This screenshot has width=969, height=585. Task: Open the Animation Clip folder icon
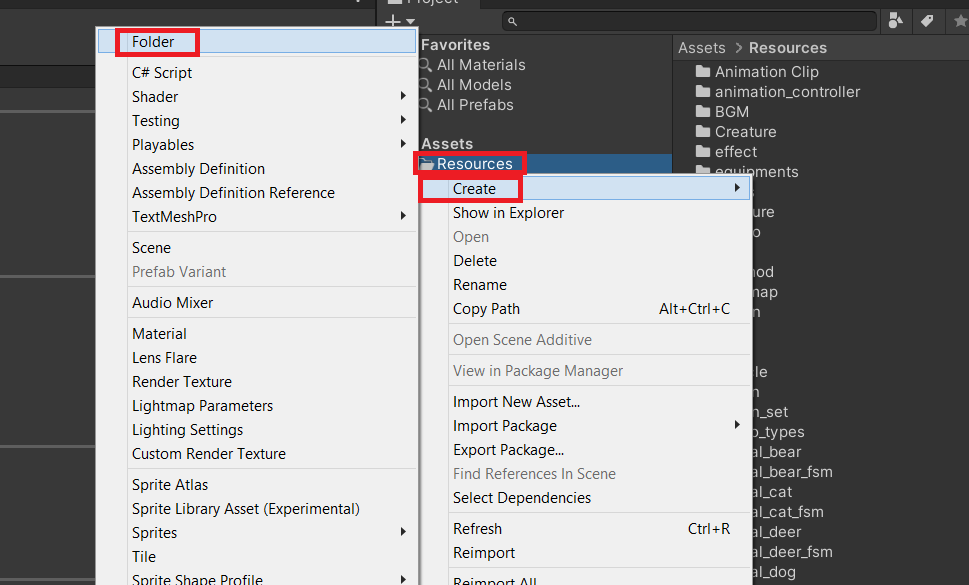click(x=703, y=71)
